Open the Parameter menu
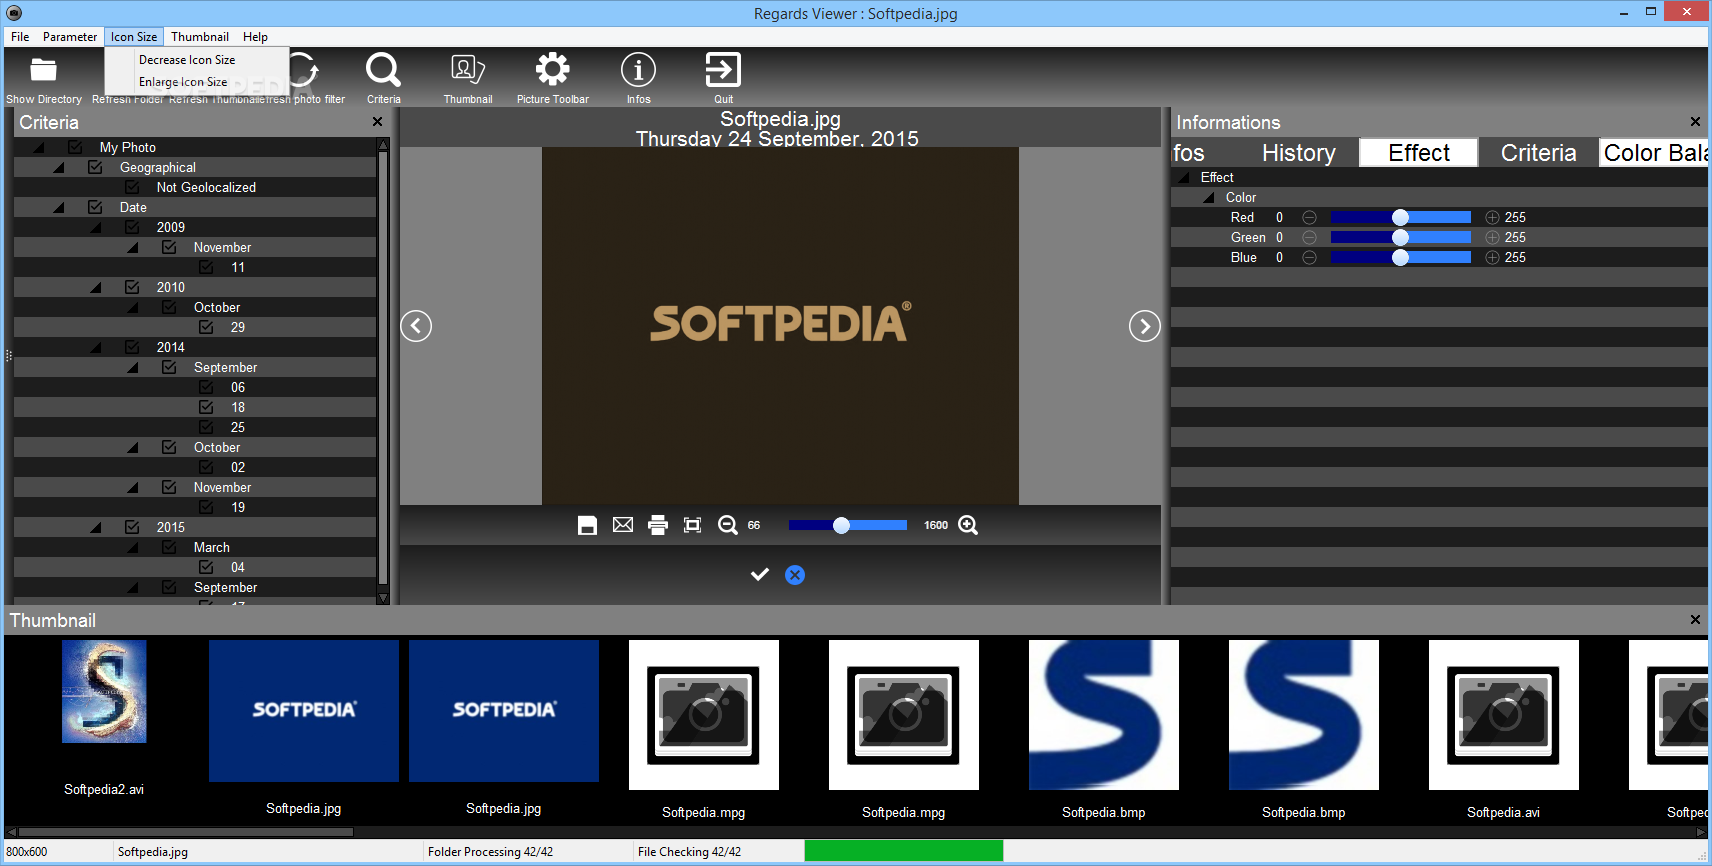The height and width of the screenshot is (866, 1712). point(70,37)
